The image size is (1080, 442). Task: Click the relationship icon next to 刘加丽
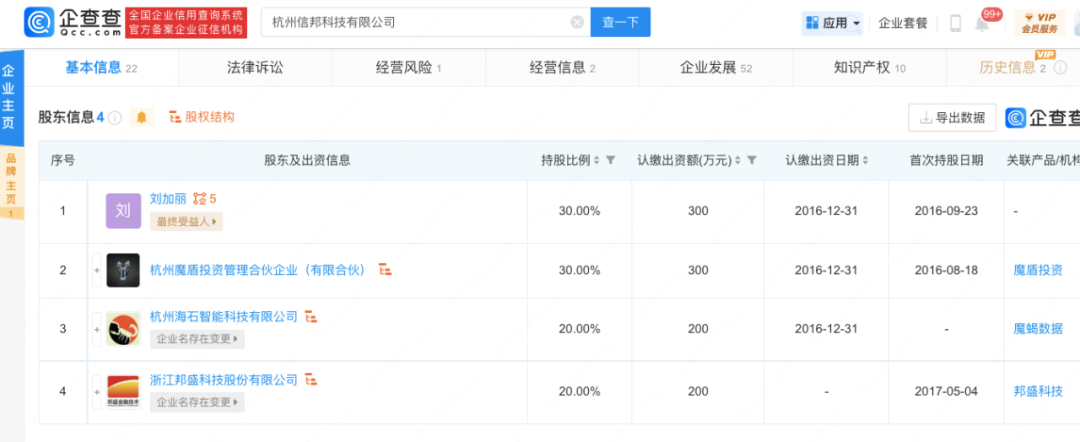[x=199, y=199]
